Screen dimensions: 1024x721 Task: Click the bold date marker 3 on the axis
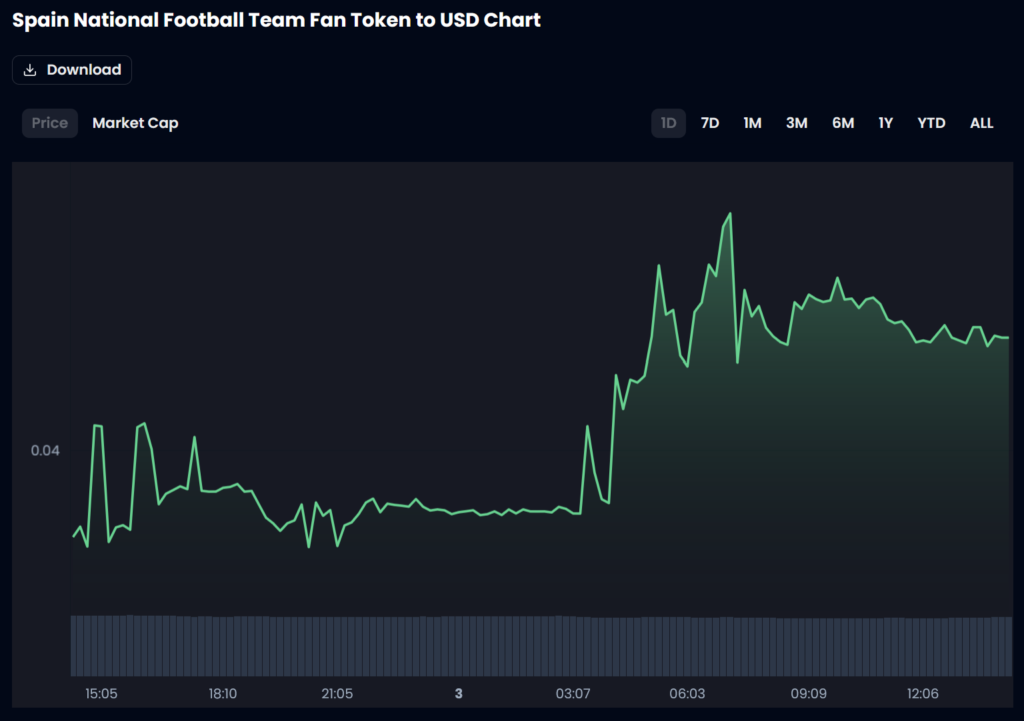tap(458, 694)
